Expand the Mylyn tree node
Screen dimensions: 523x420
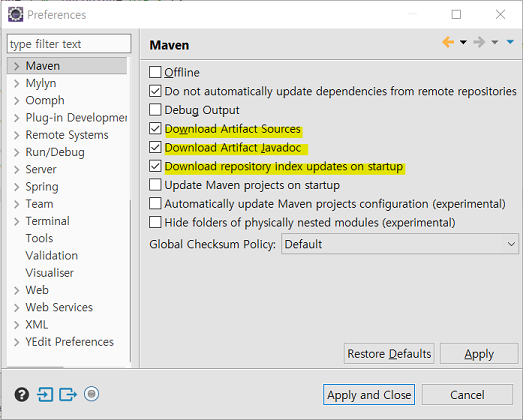17,83
